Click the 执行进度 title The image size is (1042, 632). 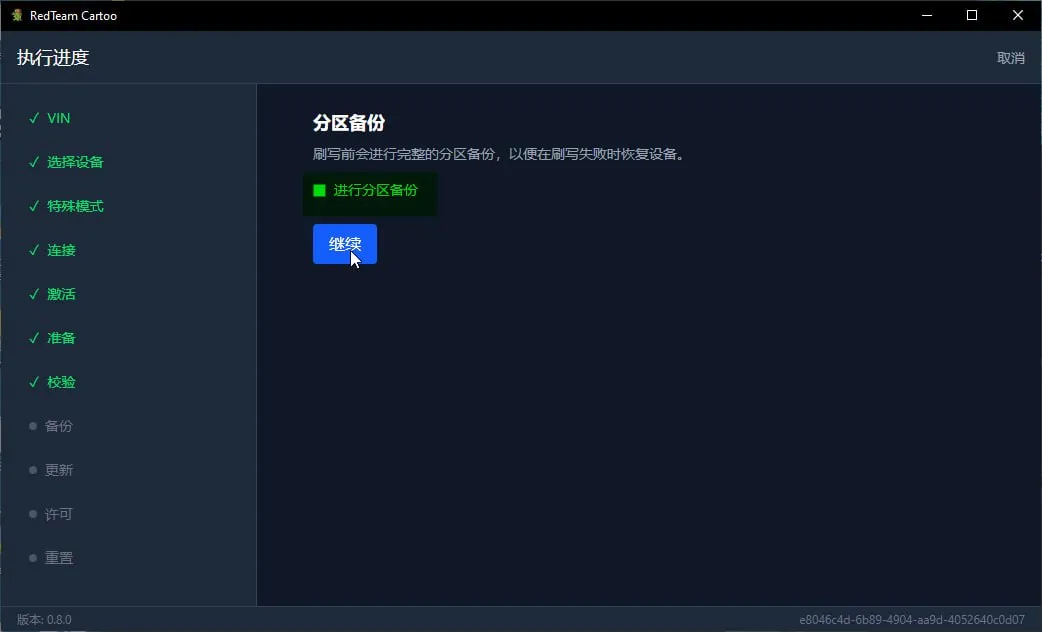tap(53, 58)
